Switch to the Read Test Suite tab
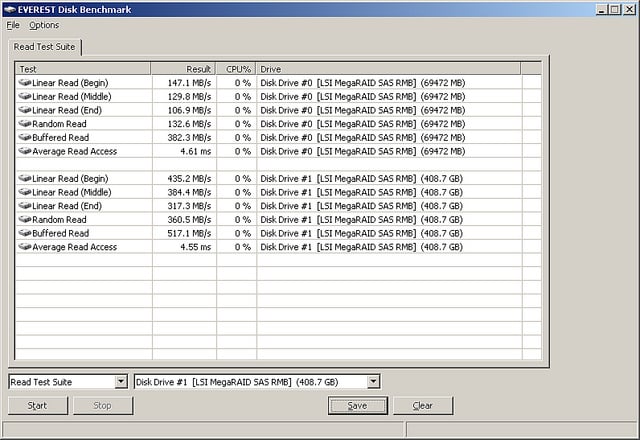 [x=46, y=47]
